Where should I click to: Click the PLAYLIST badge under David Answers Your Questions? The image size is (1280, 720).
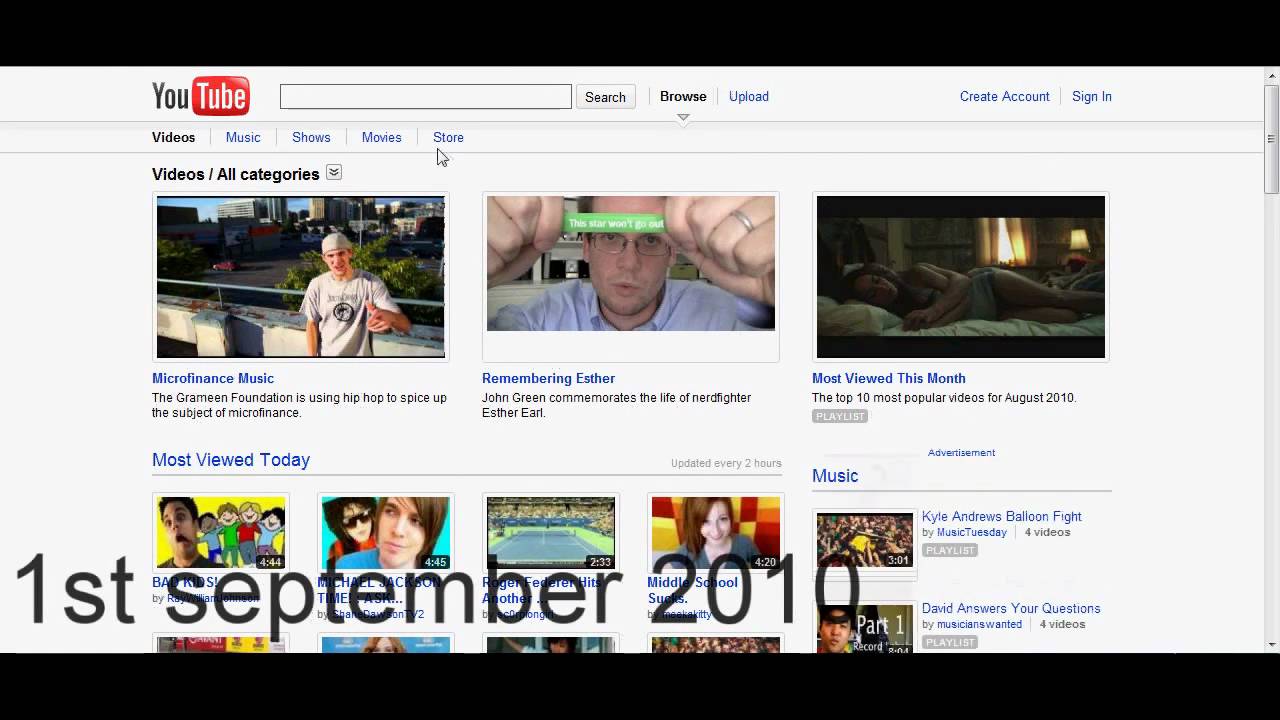[x=950, y=642]
